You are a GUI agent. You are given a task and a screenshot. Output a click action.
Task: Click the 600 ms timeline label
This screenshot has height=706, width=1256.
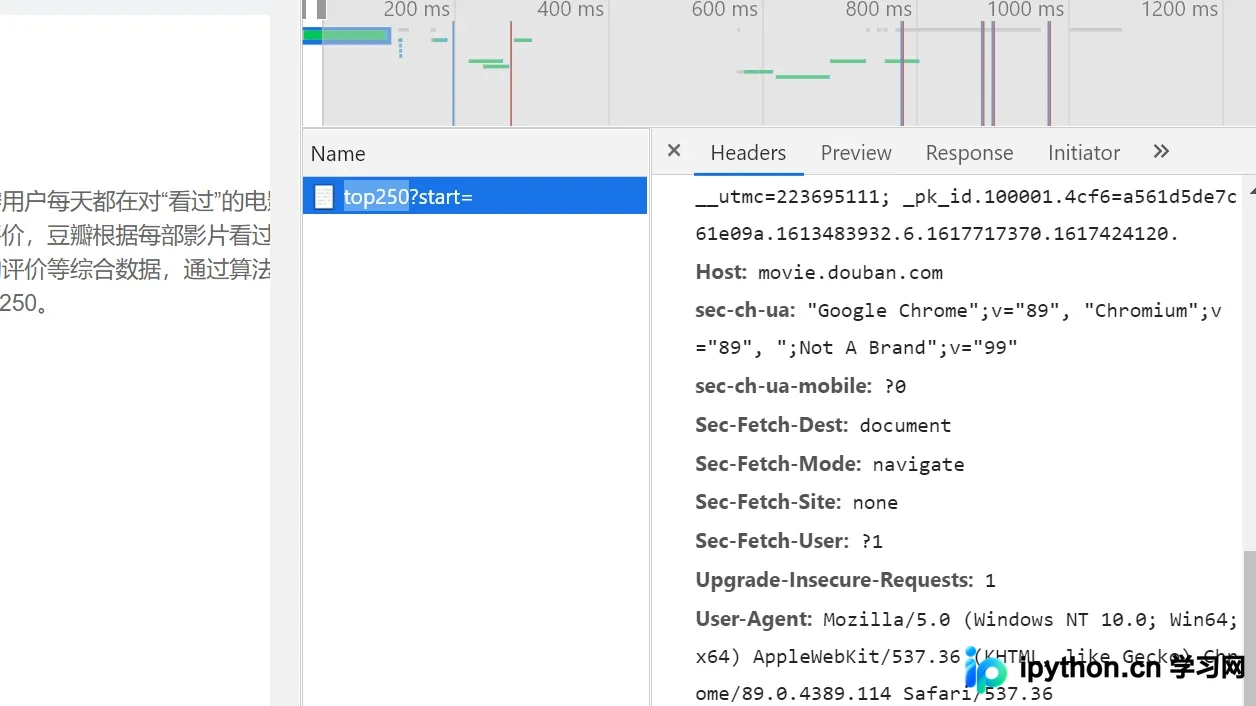pyautogui.click(x=724, y=10)
